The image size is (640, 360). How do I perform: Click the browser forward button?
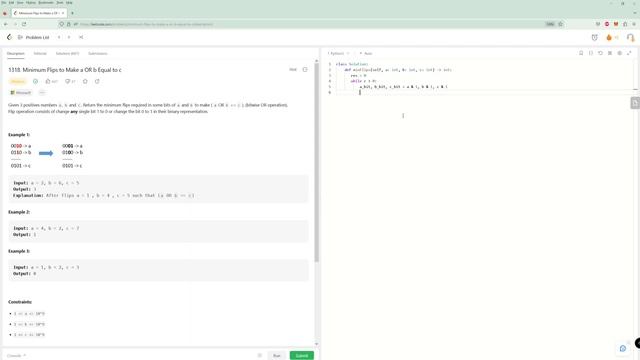coord(15,24)
